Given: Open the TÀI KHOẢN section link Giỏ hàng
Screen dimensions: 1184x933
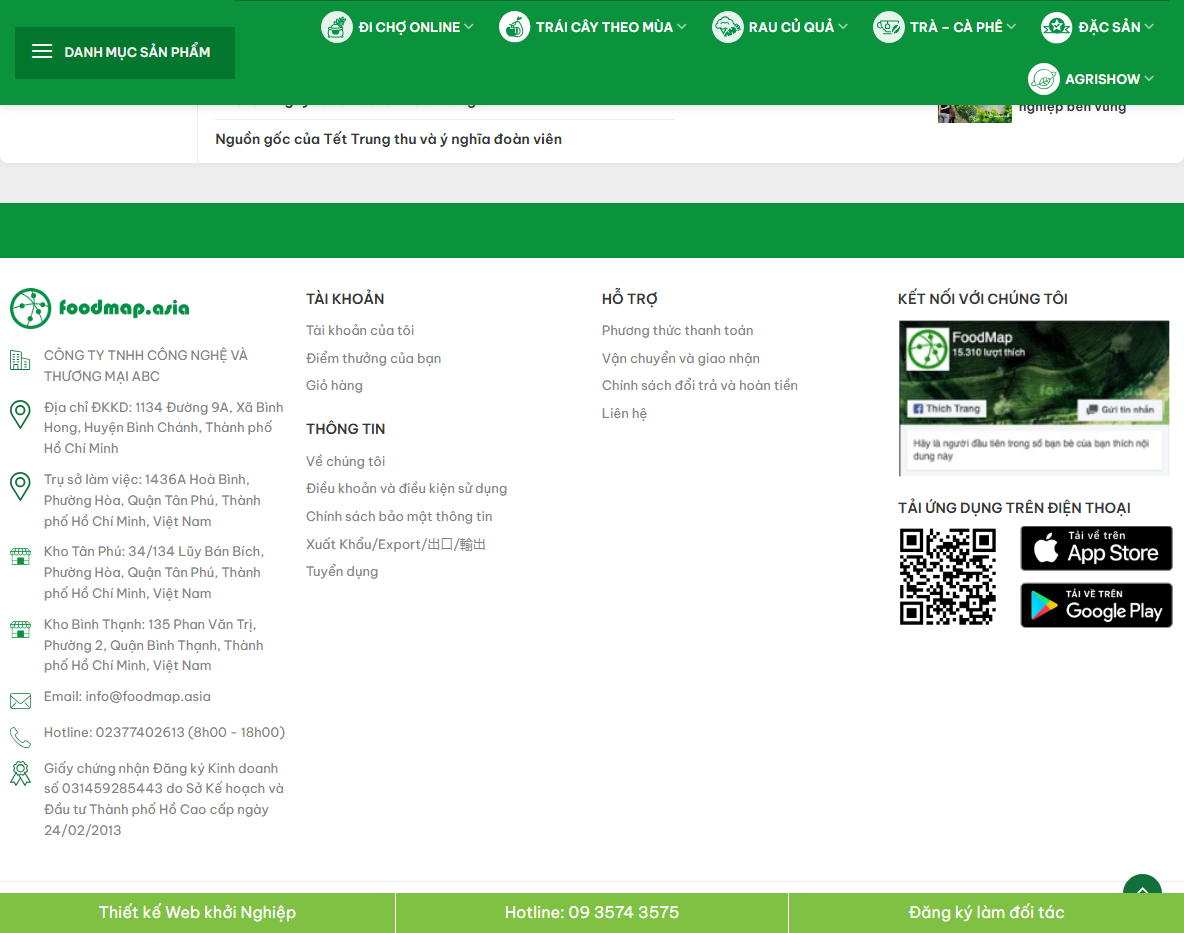Looking at the screenshot, I should coord(335,385).
